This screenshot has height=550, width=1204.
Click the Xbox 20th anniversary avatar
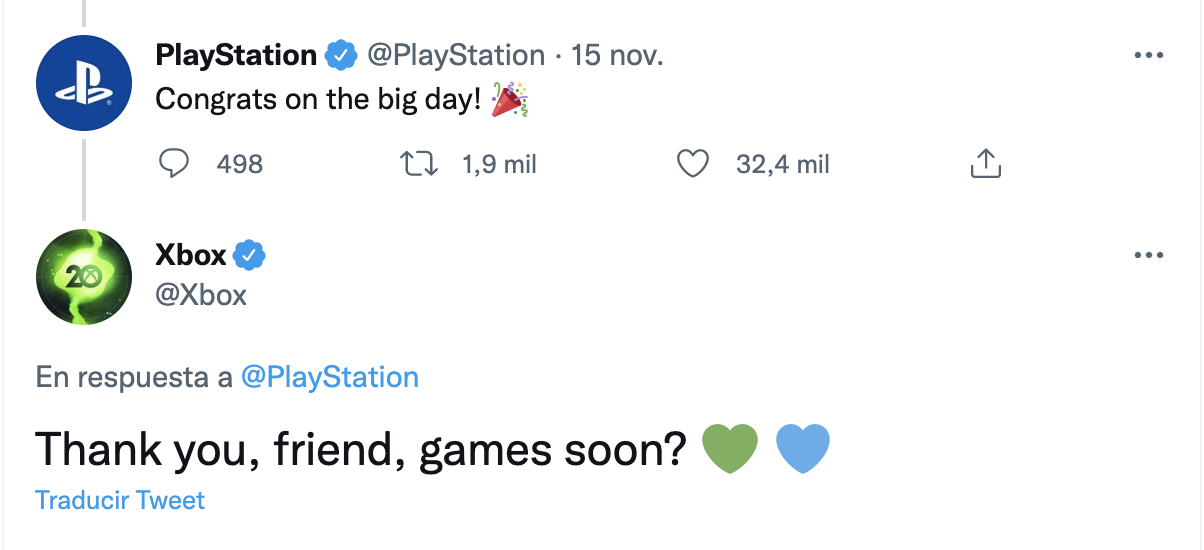[x=84, y=278]
